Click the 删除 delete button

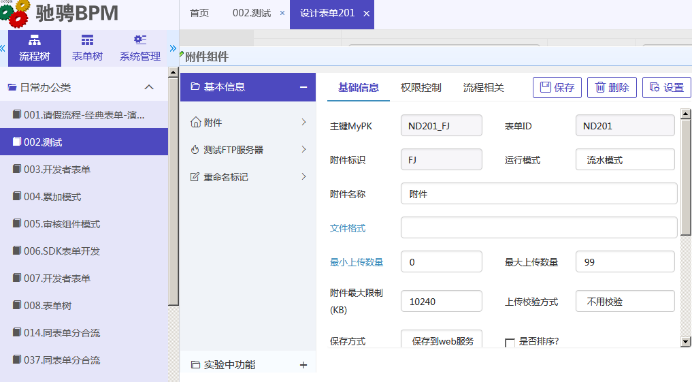(x=612, y=88)
